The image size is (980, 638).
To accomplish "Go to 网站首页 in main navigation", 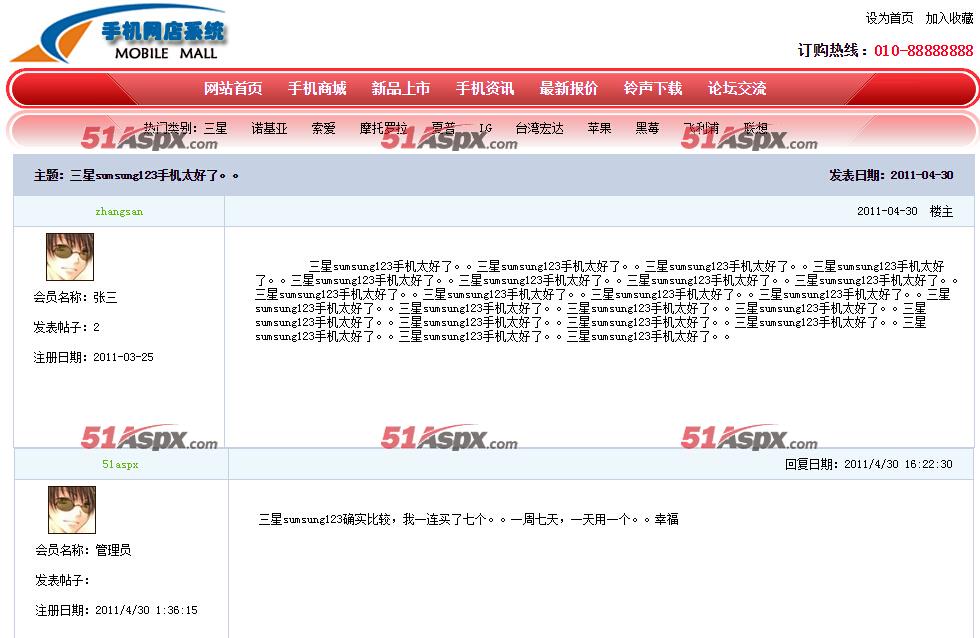I will click(232, 88).
